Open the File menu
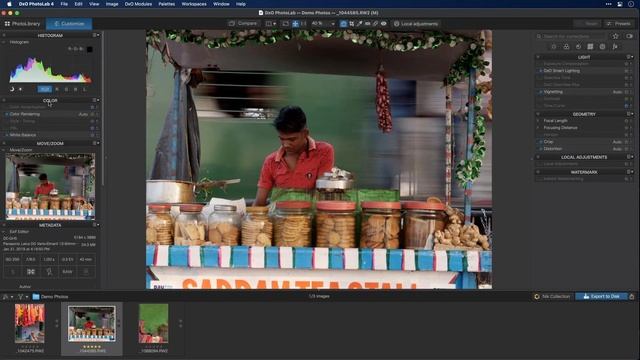Screen dimensions: 640x360 tap(64, 4)
